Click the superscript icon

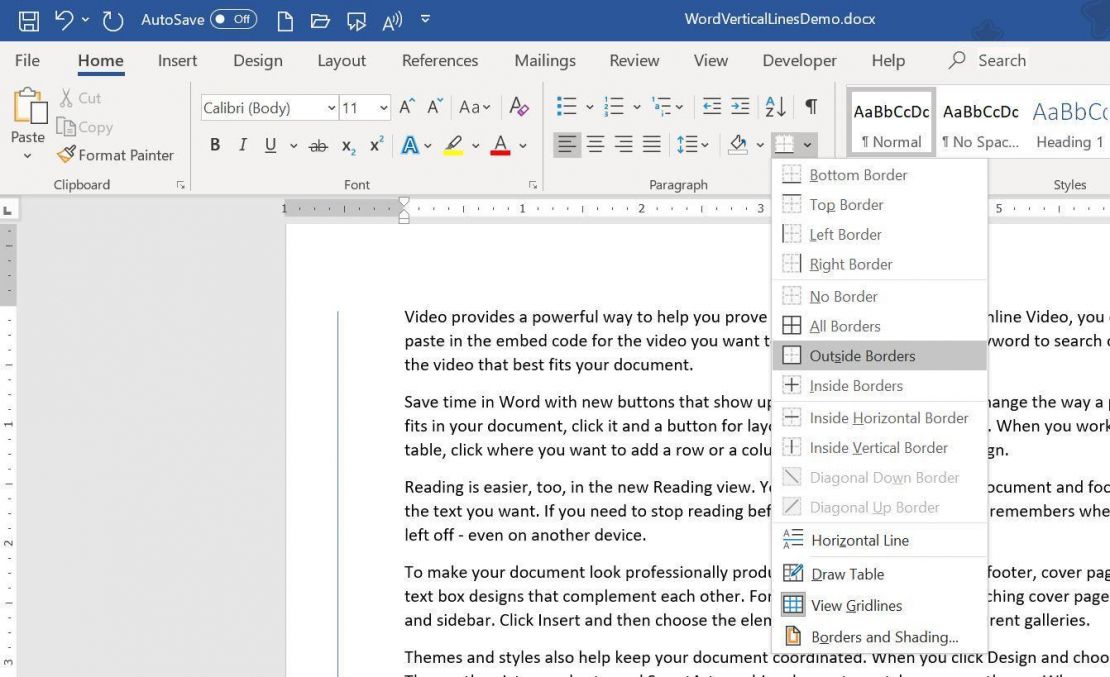coord(375,147)
